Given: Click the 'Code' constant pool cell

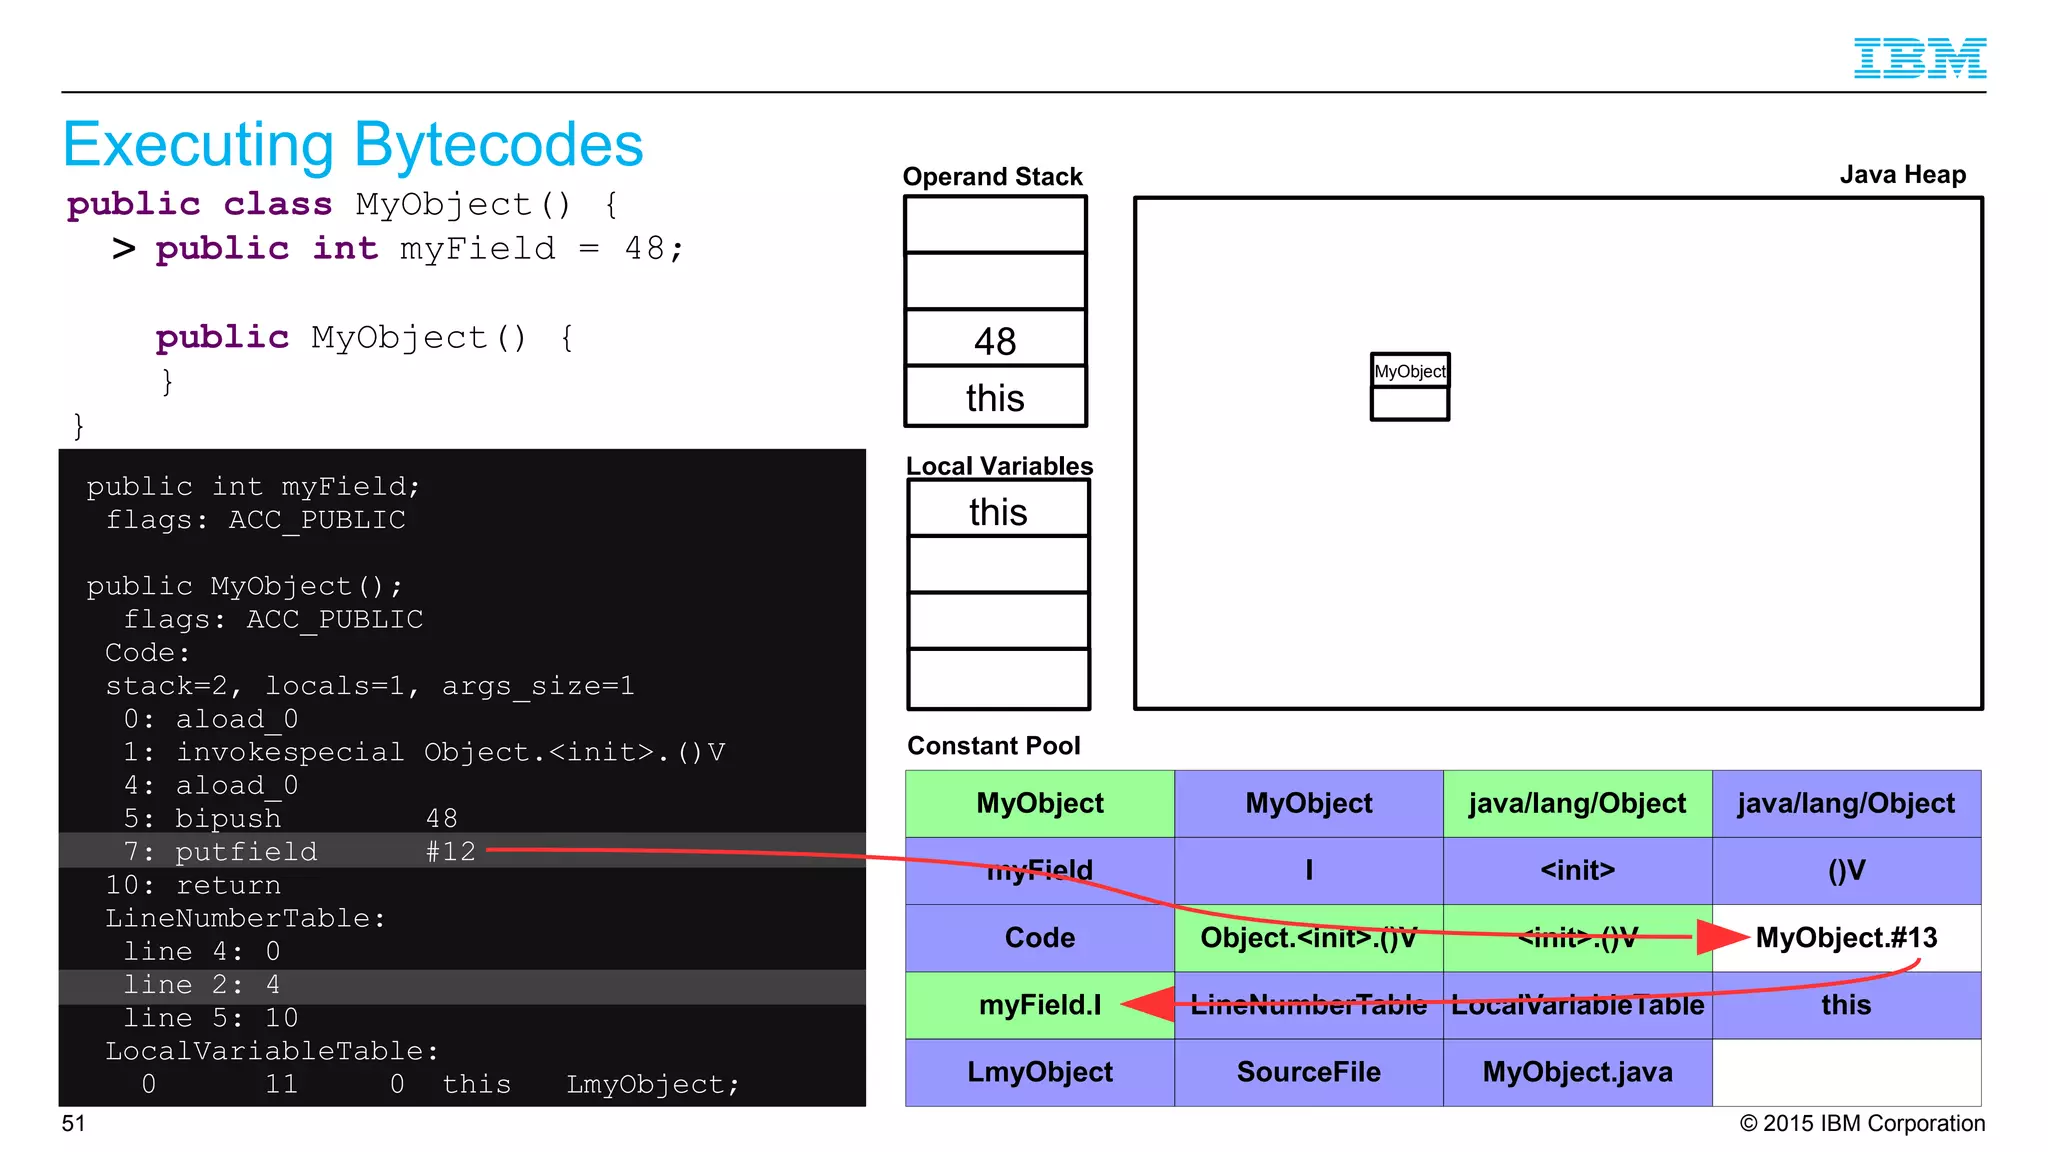Looking at the screenshot, I should [1040, 937].
